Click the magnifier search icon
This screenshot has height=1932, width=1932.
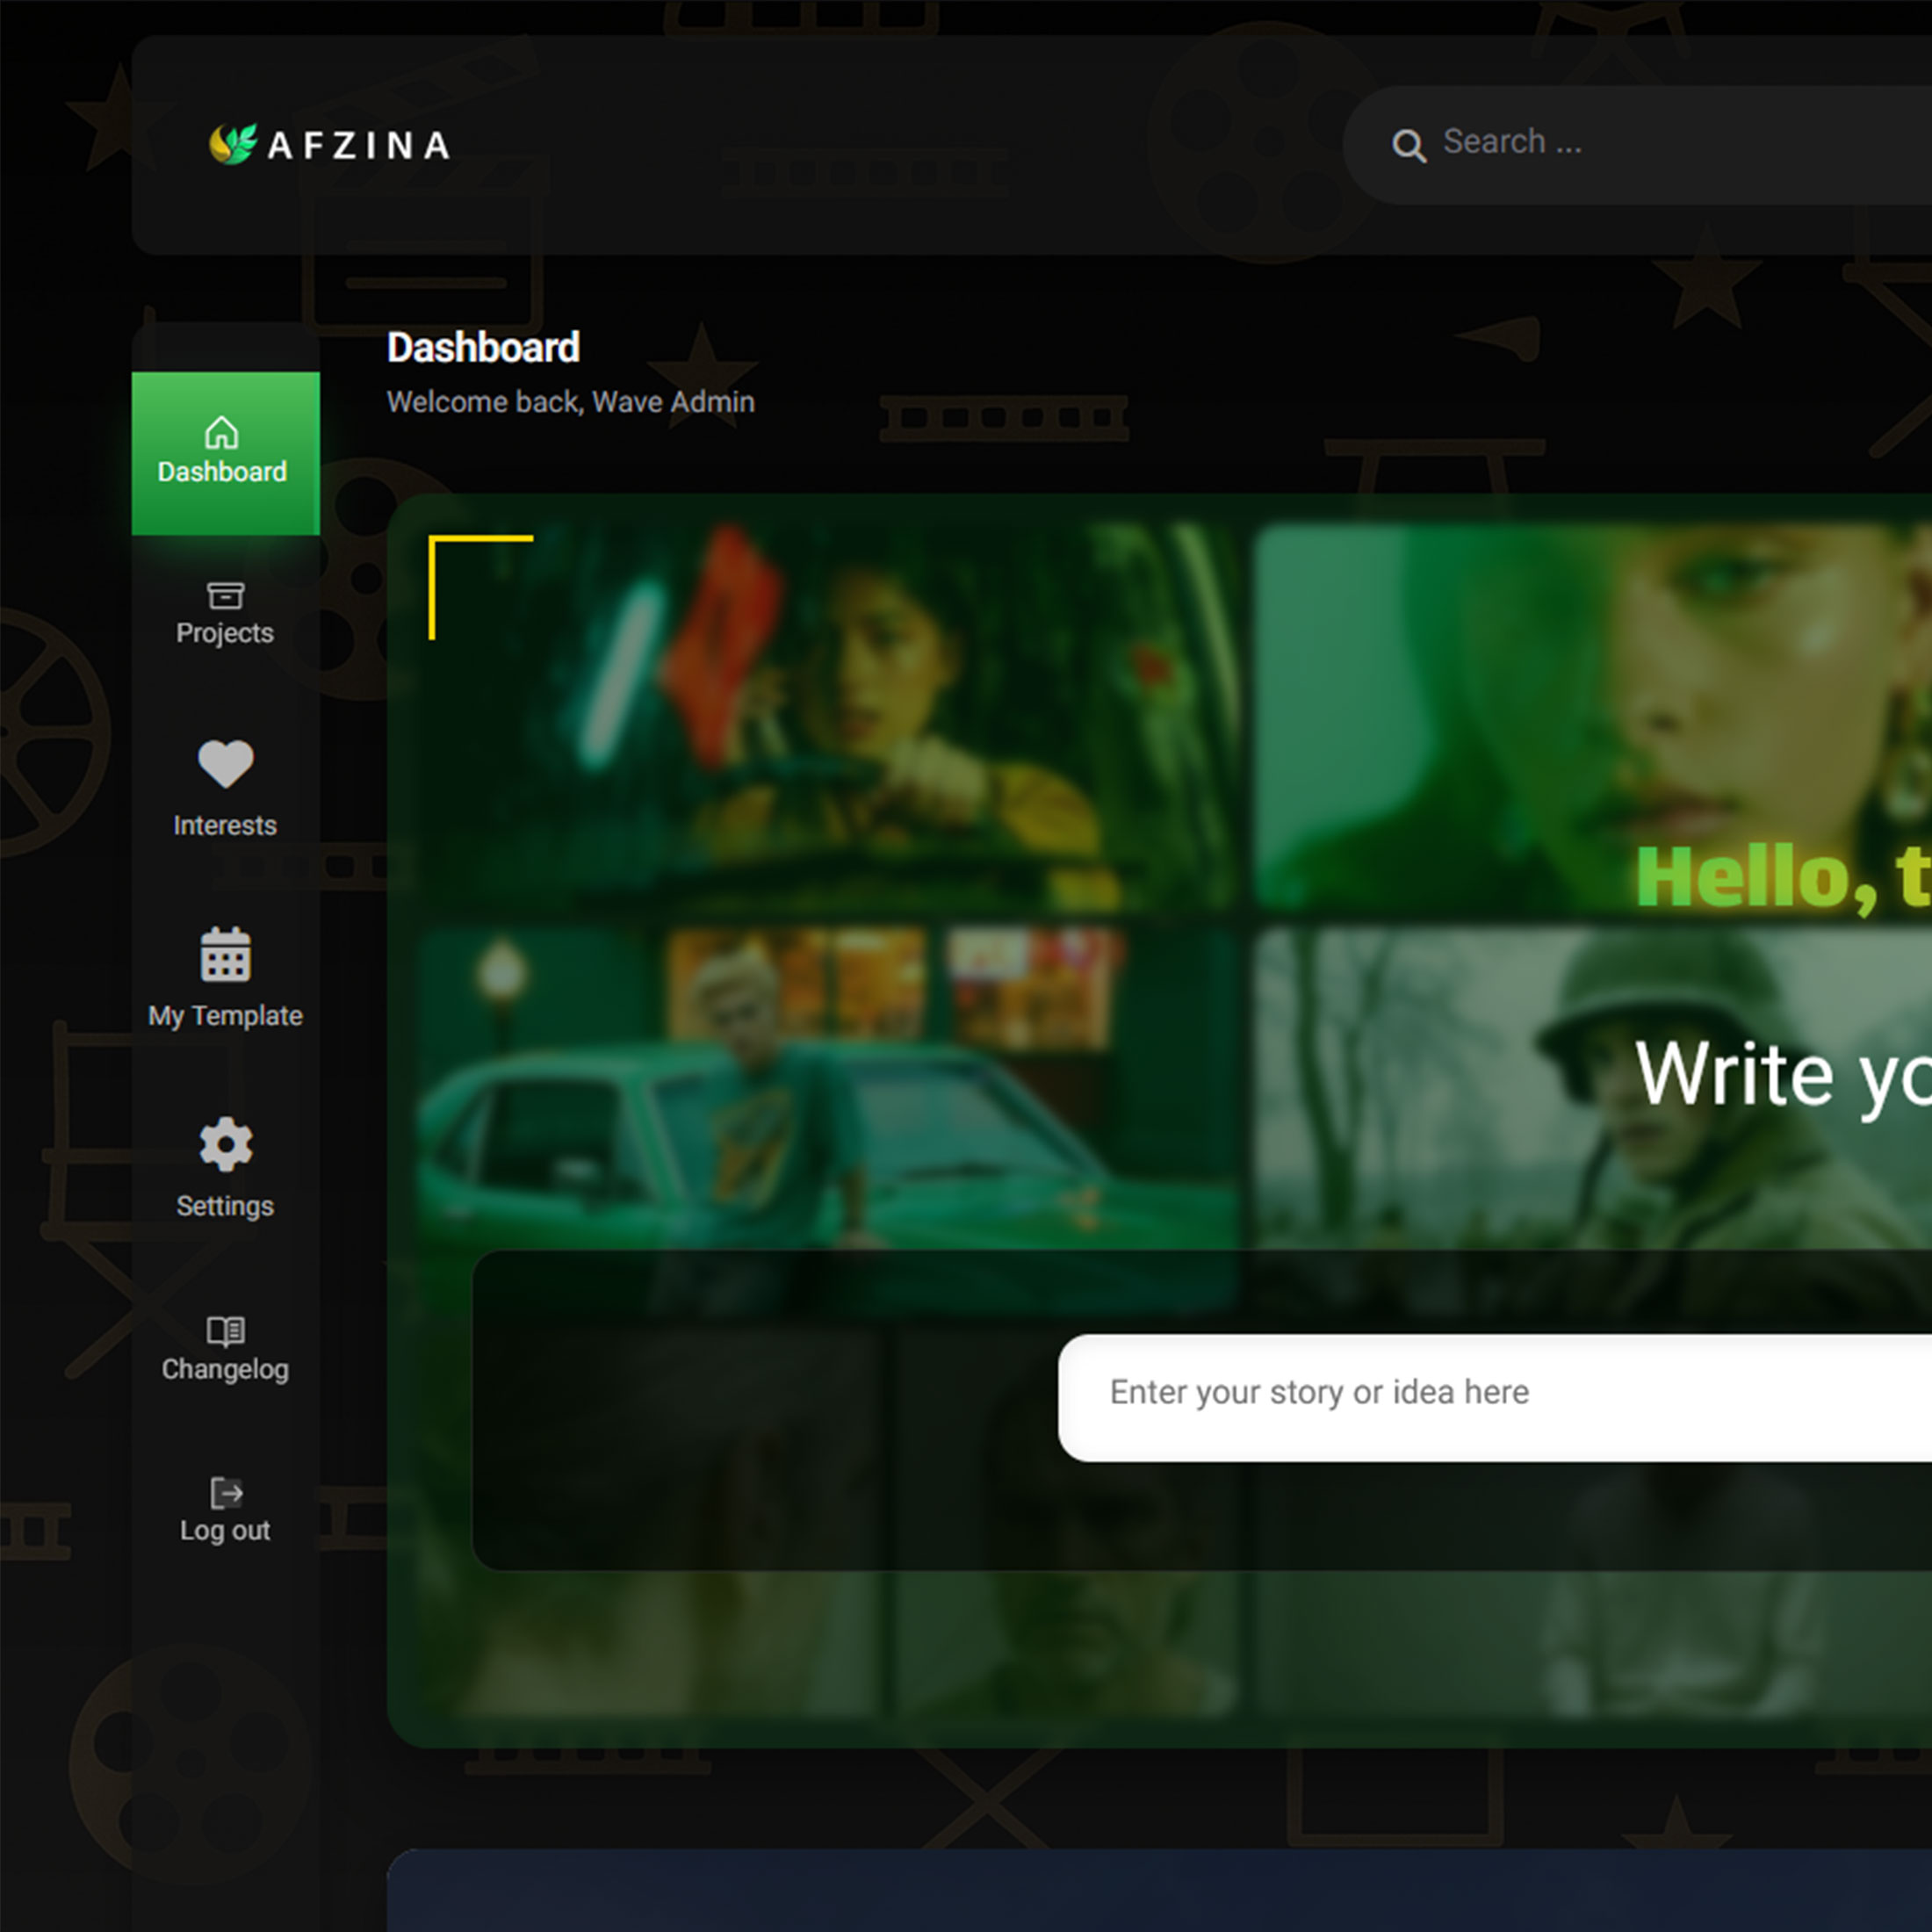pyautogui.click(x=1408, y=146)
